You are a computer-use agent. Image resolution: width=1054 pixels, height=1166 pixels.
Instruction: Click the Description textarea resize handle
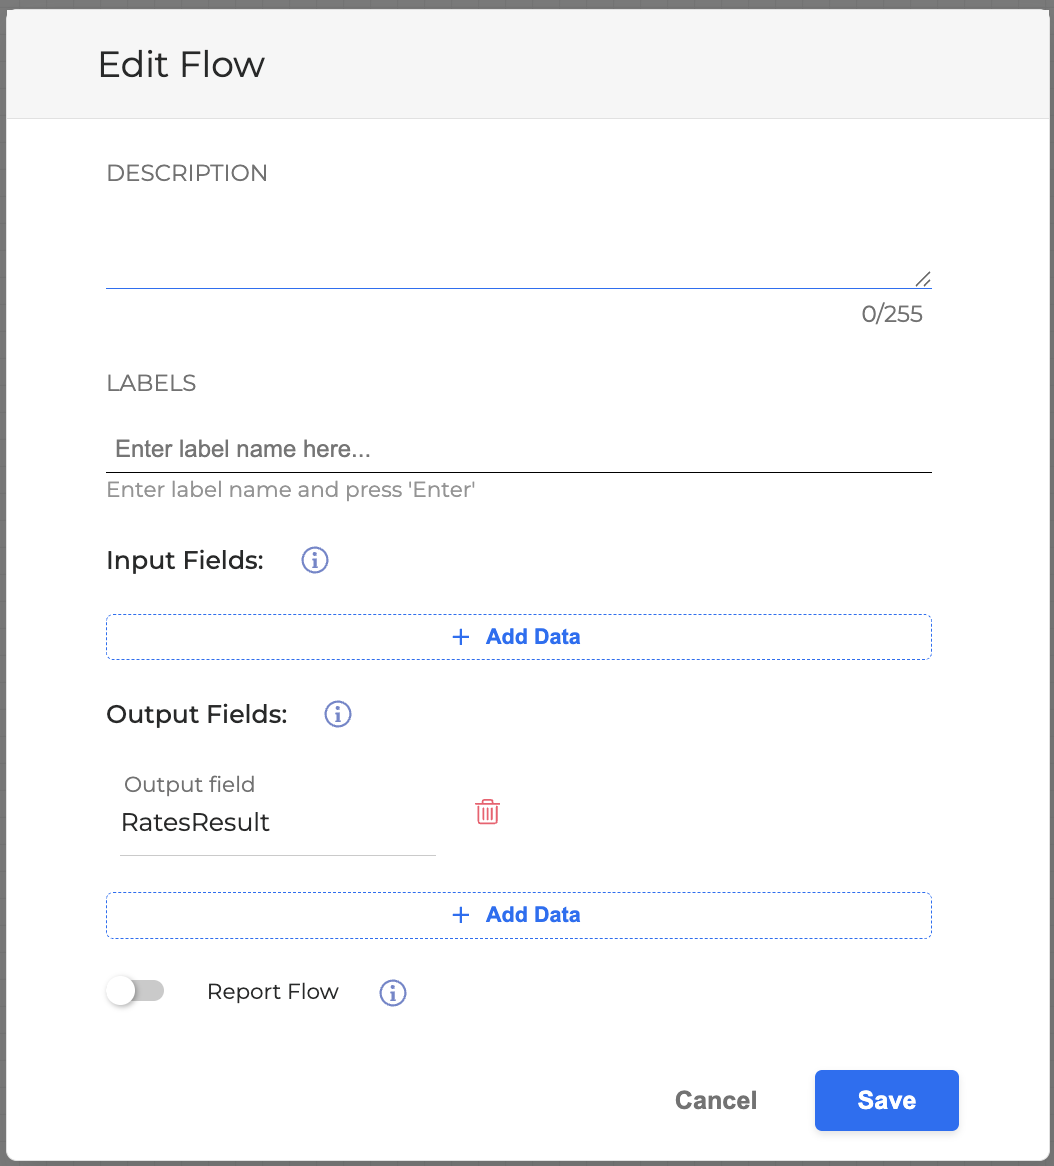click(922, 279)
